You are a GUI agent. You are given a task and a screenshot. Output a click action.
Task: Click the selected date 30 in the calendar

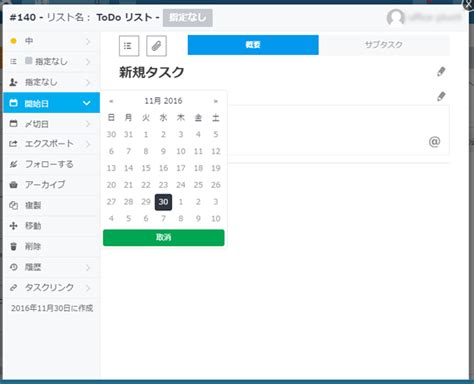pyautogui.click(x=163, y=202)
